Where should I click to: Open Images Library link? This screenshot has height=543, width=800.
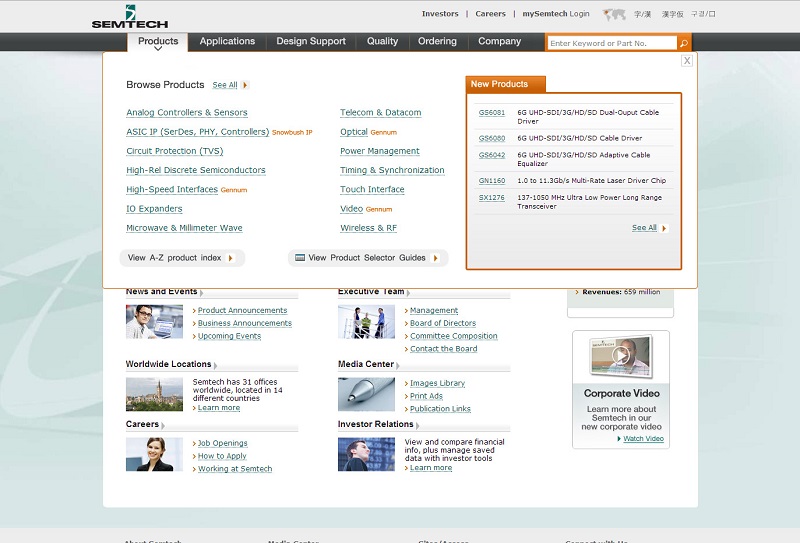437,383
